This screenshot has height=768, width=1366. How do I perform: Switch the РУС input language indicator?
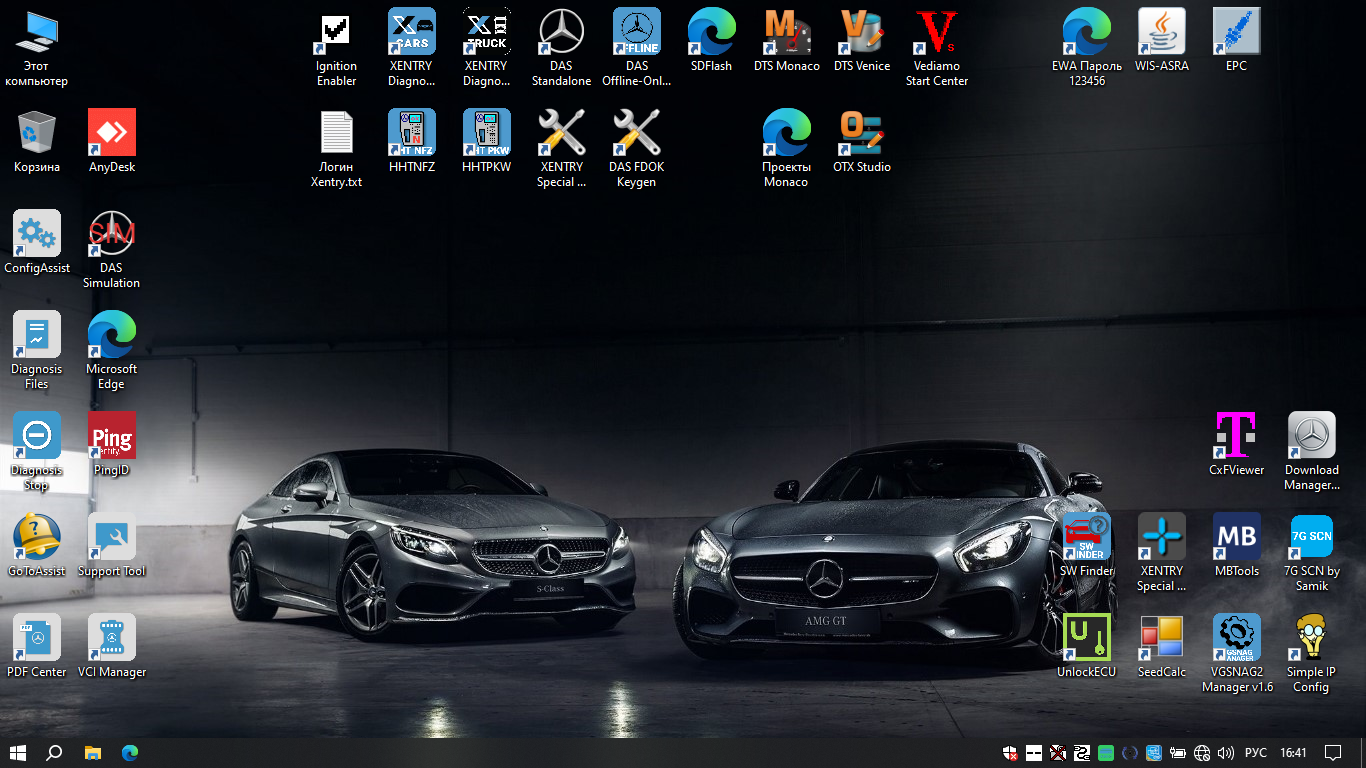click(x=1255, y=753)
